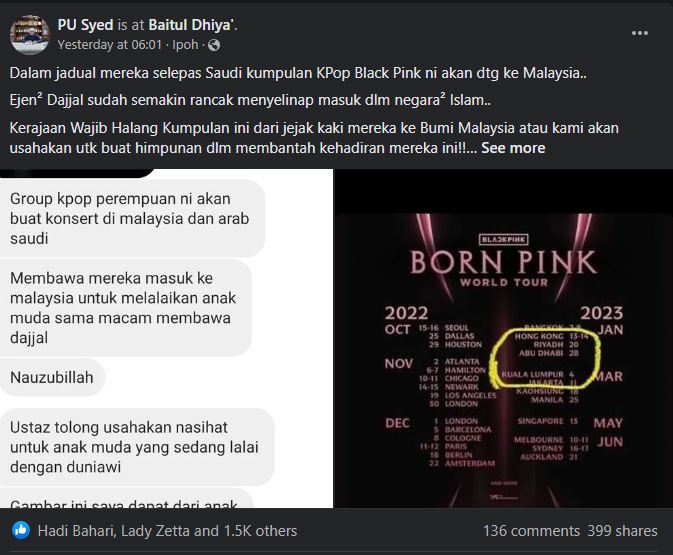Open the chat screenshot image on the left
This screenshot has width=673, height=555.
[167, 338]
